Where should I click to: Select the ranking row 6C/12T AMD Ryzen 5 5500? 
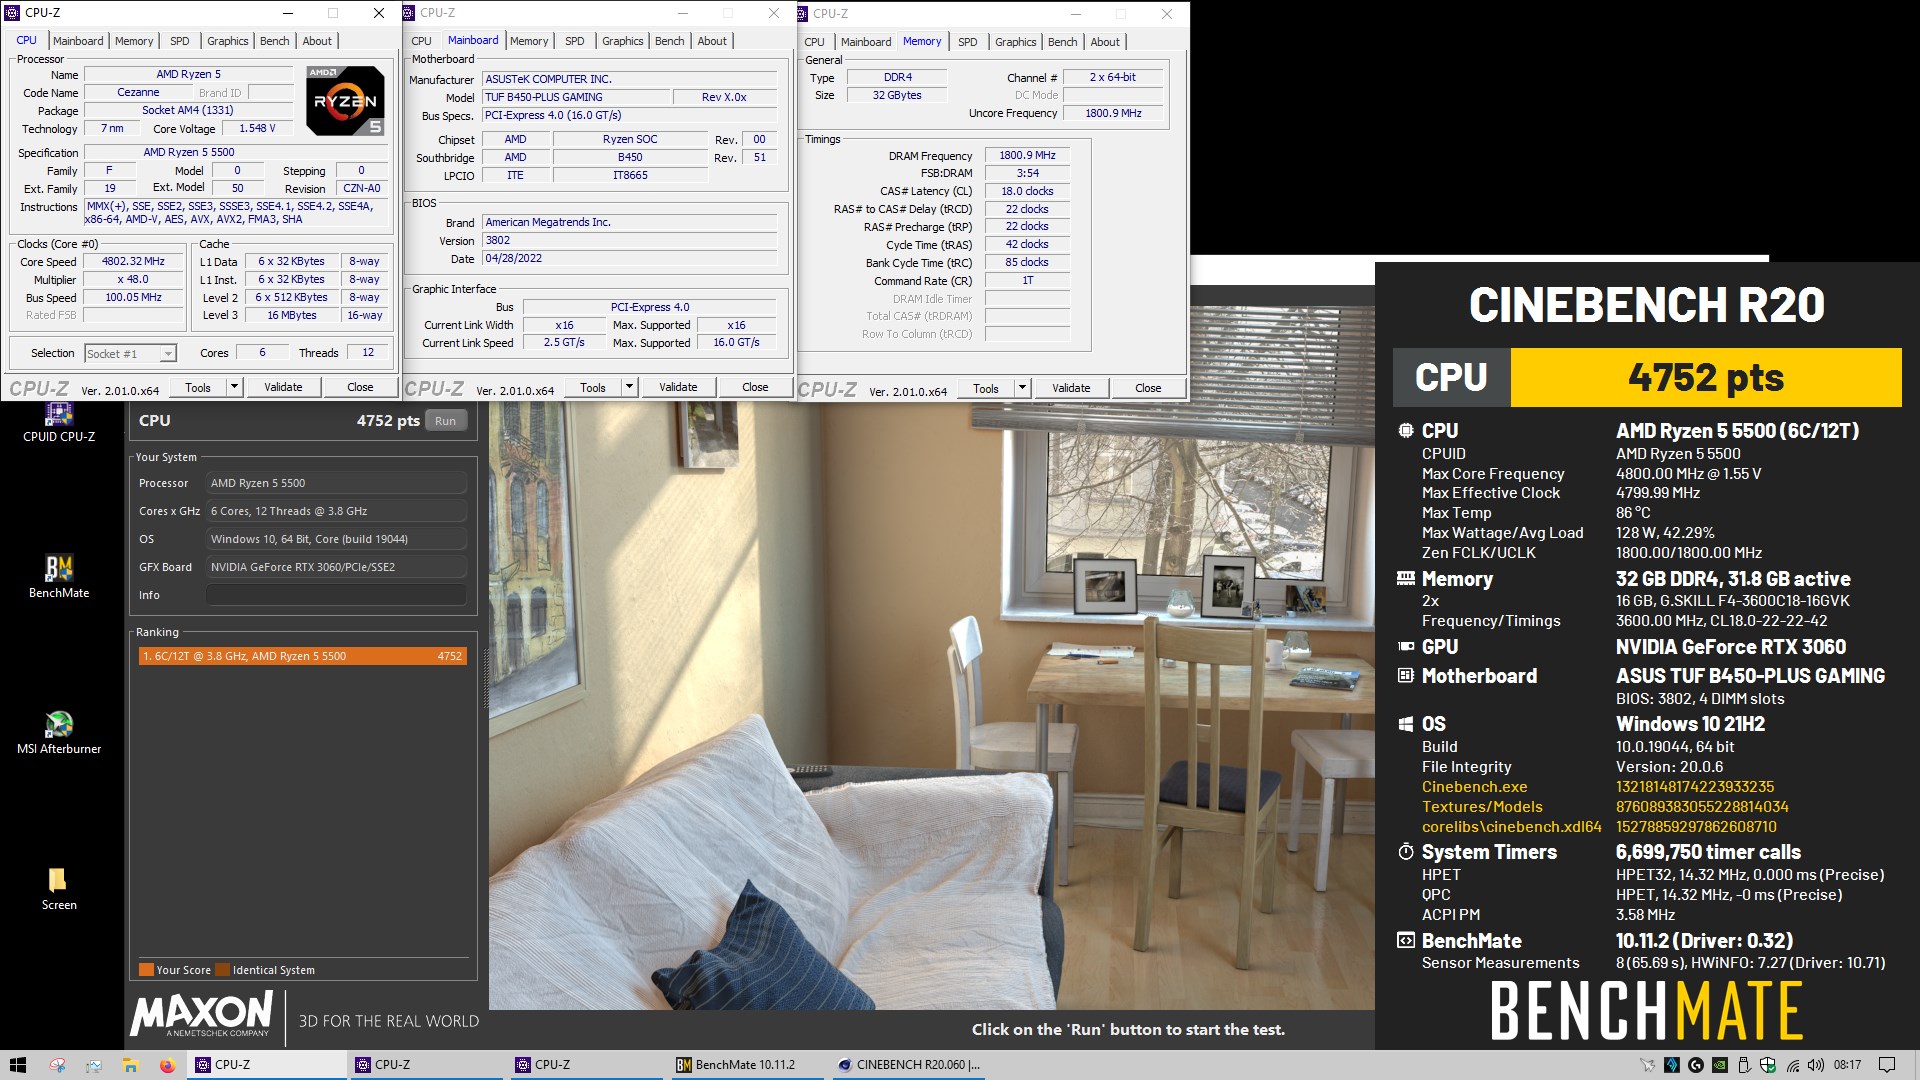(303, 656)
